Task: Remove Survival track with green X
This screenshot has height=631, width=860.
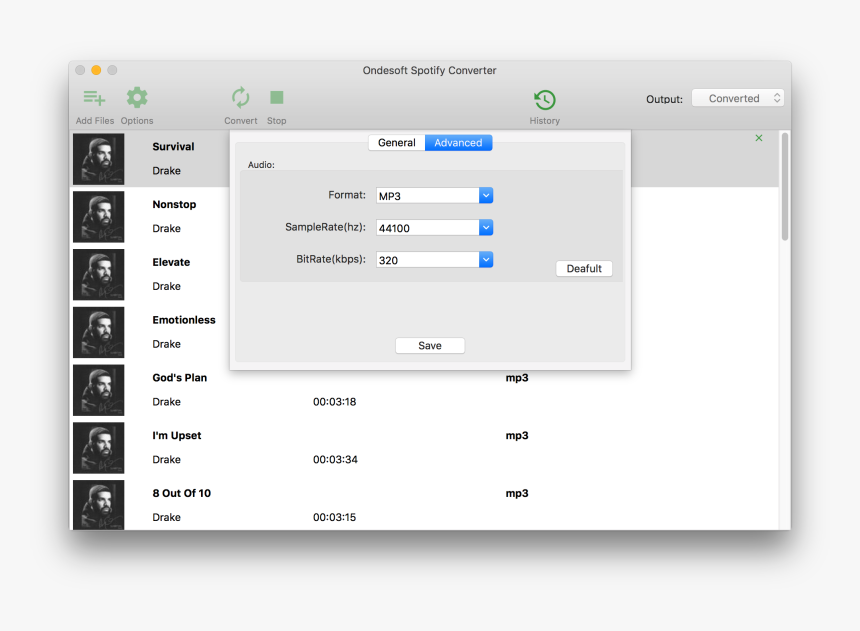Action: pos(759,138)
